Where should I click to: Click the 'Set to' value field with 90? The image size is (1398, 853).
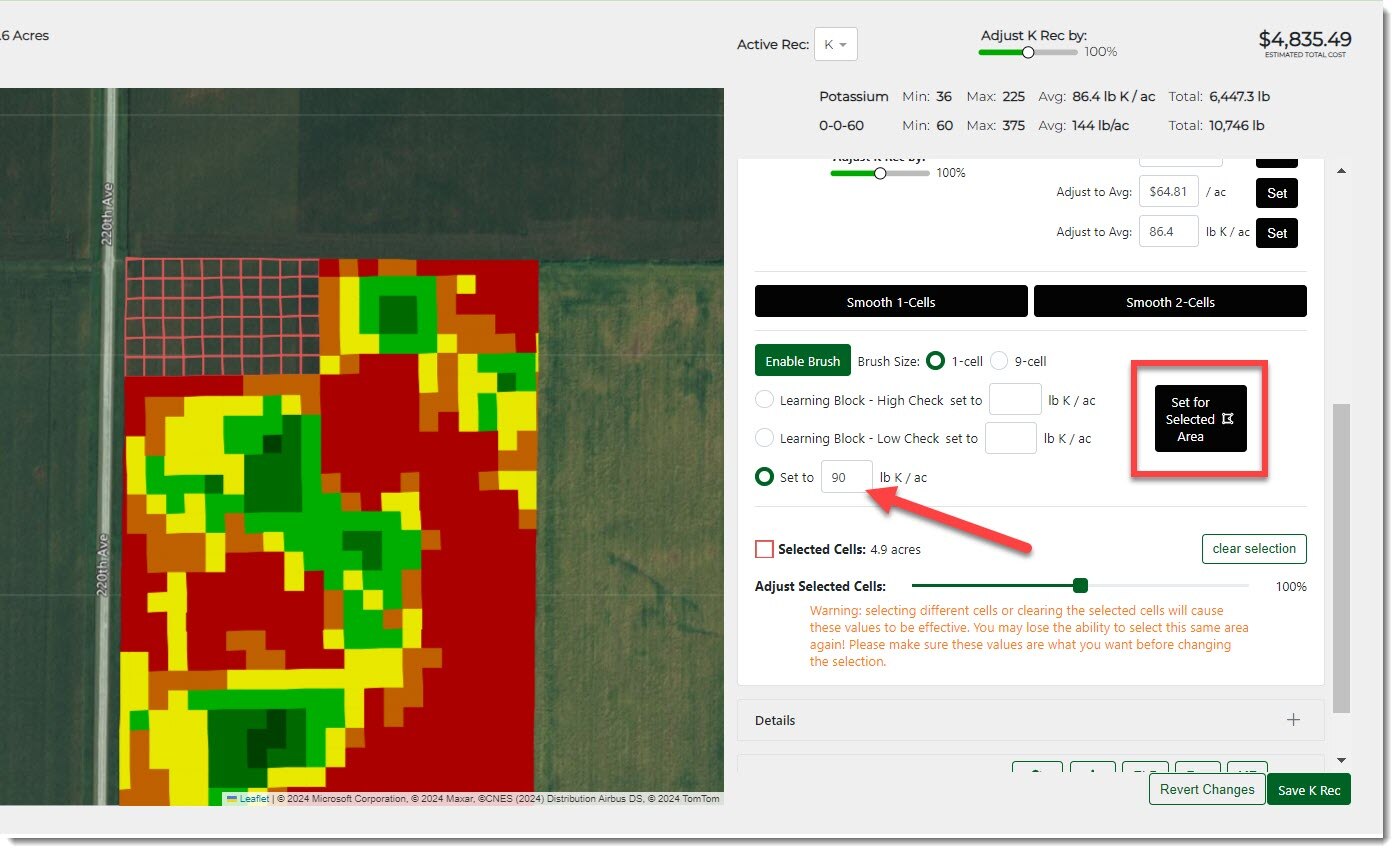pyautogui.click(x=846, y=478)
